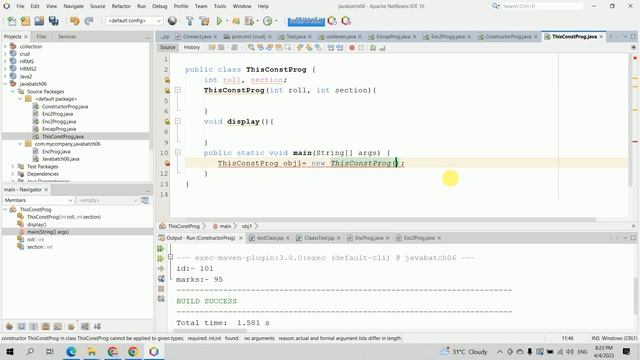Click the Search (Ctrl+I) field
This screenshot has width=640, height=360.
[542, 6]
